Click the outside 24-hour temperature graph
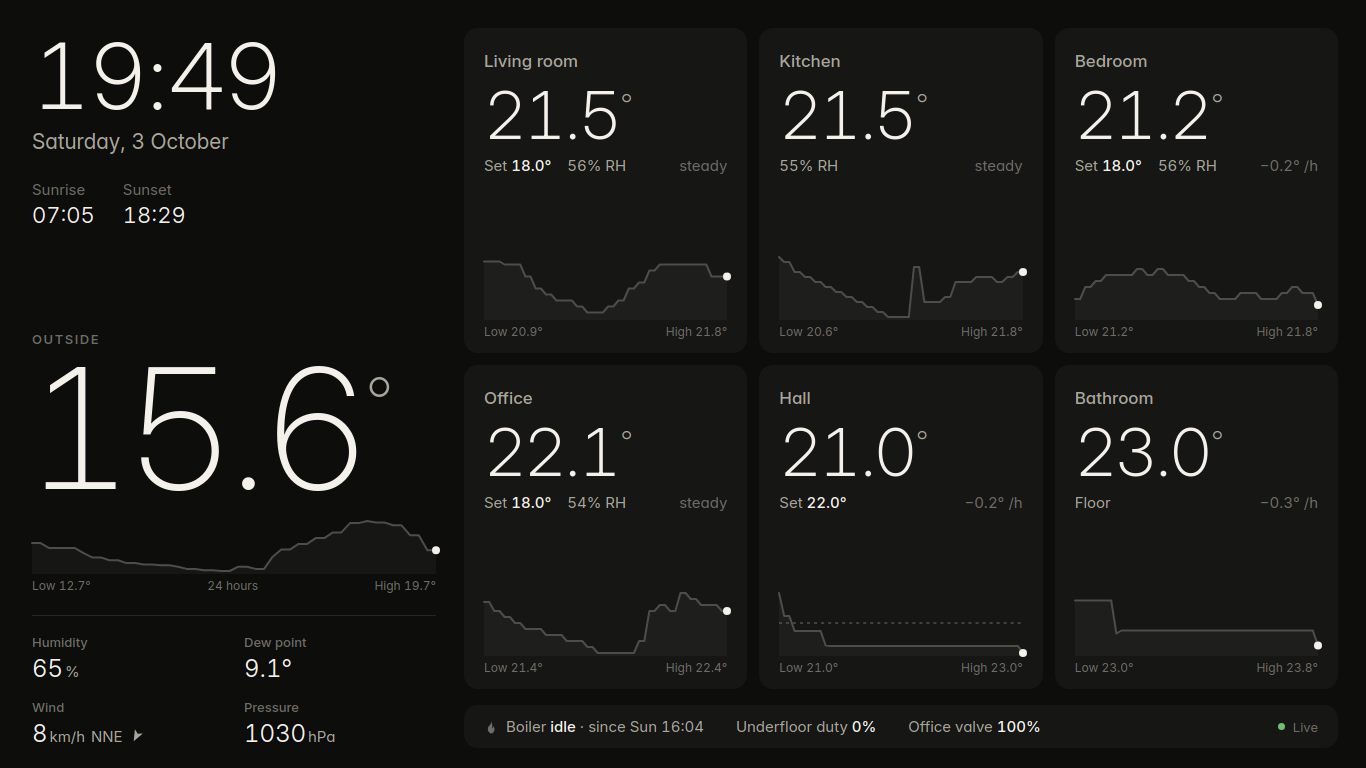 234,547
